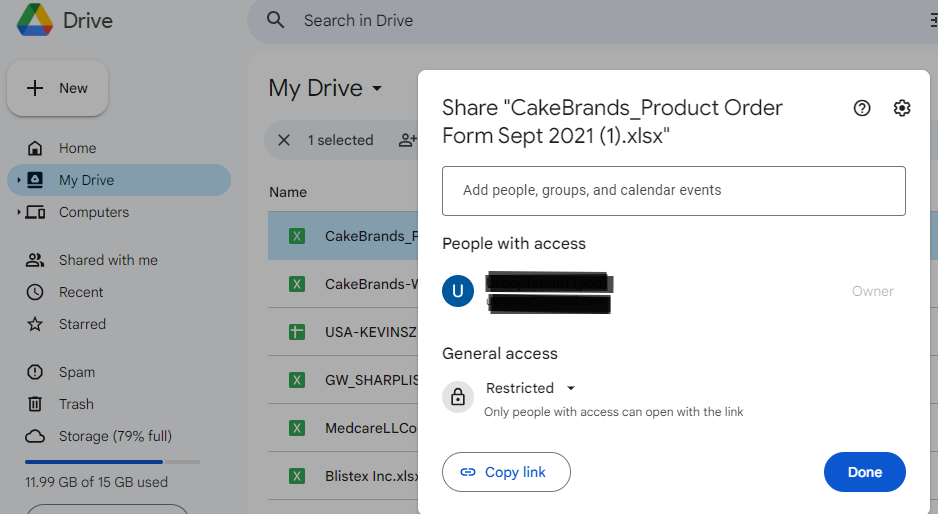Click the Excel icon for CakeBrands-W file
Viewport: 938px width, 514px height.
click(297, 284)
